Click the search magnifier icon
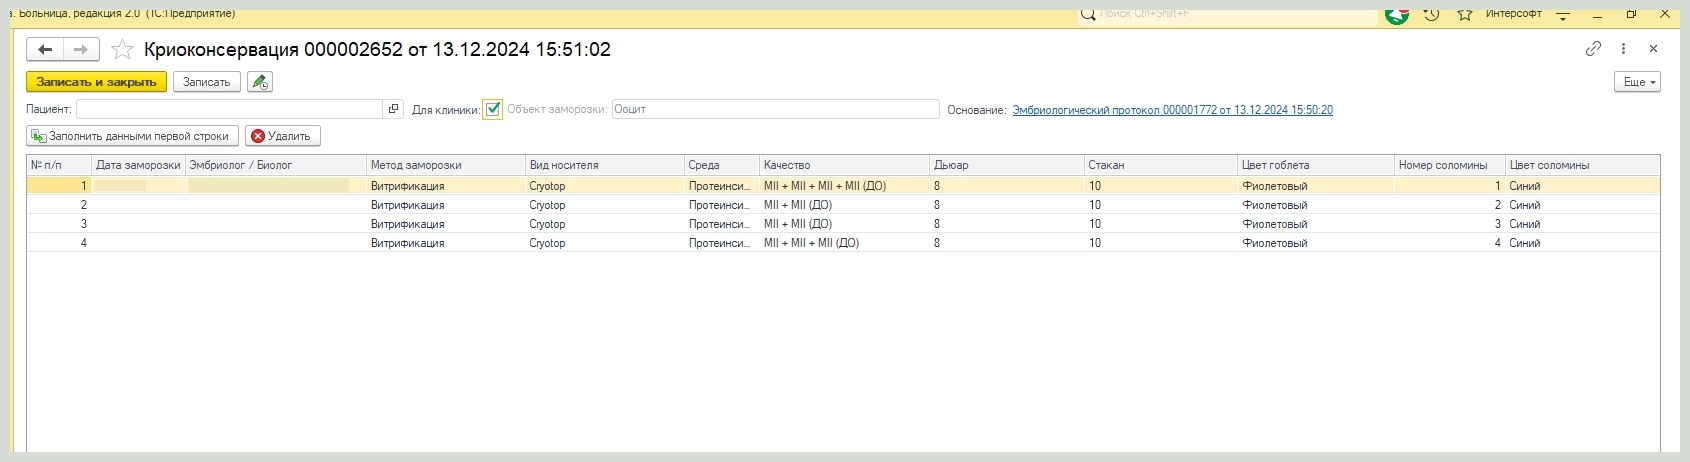 point(1088,14)
